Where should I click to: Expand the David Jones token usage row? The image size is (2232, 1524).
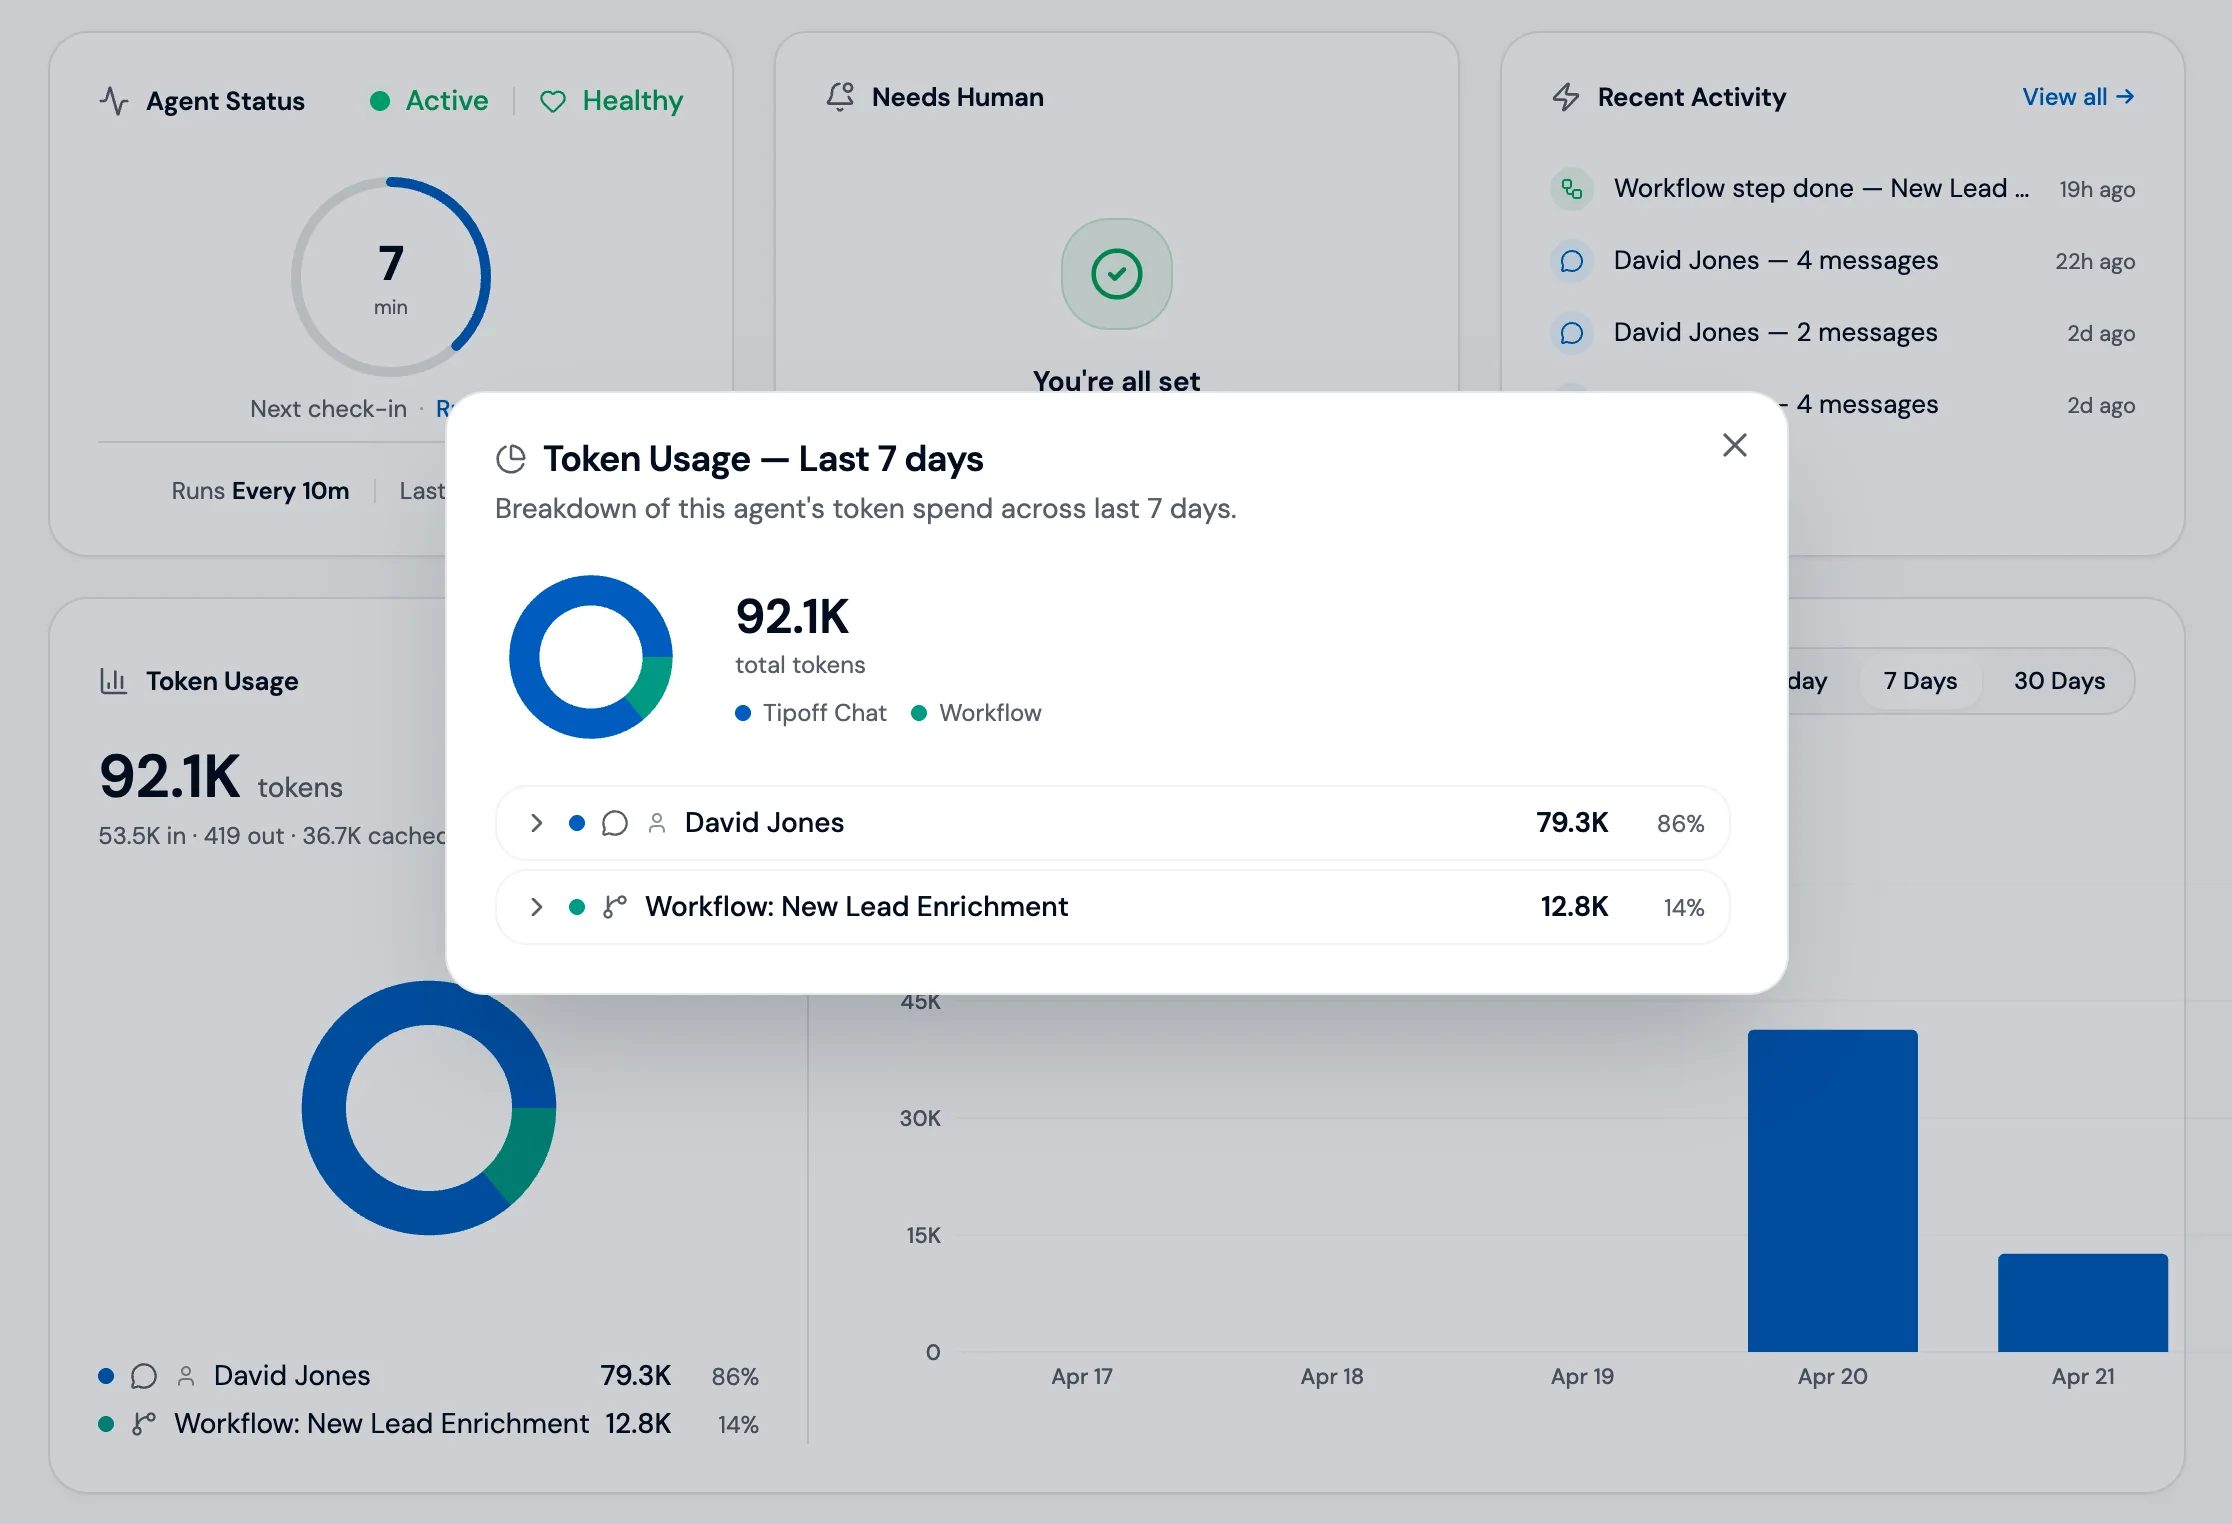[537, 823]
